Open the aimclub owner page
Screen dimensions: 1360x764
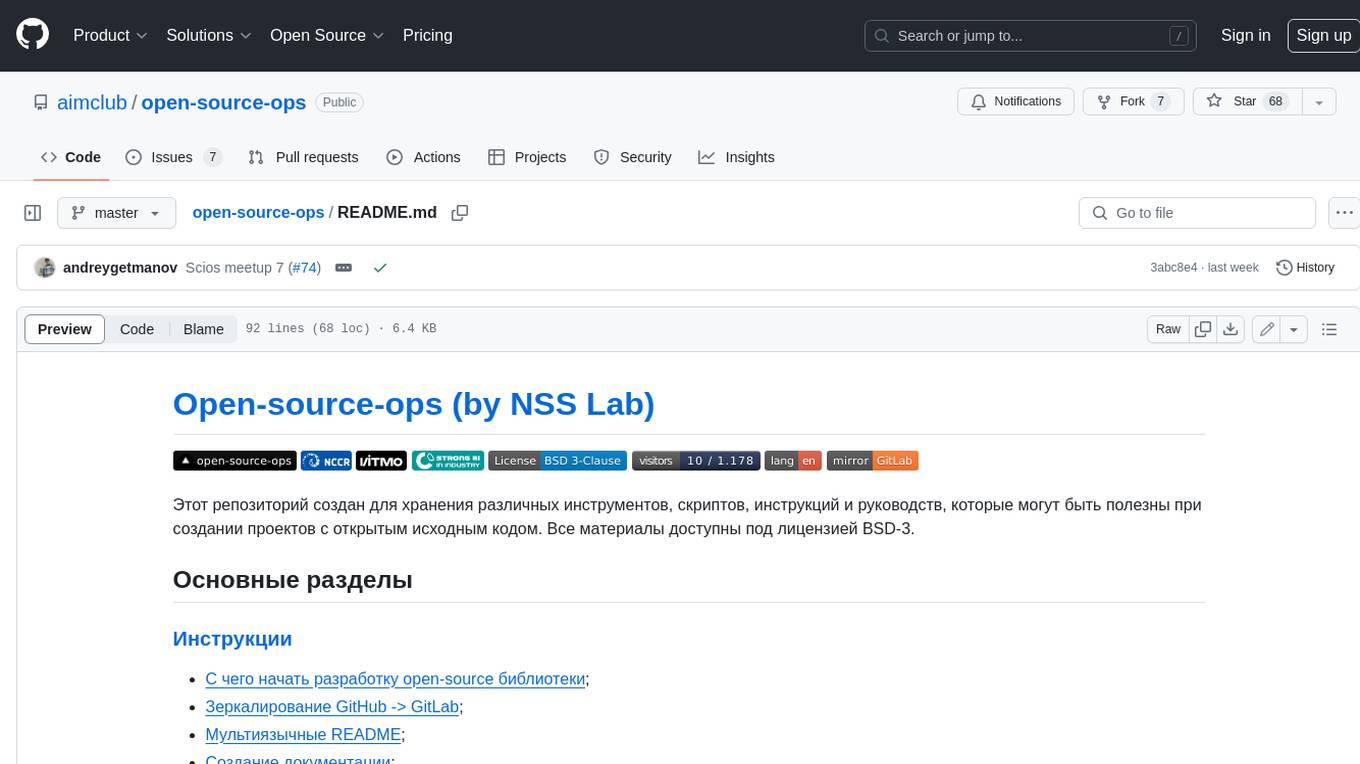[x=92, y=102]
